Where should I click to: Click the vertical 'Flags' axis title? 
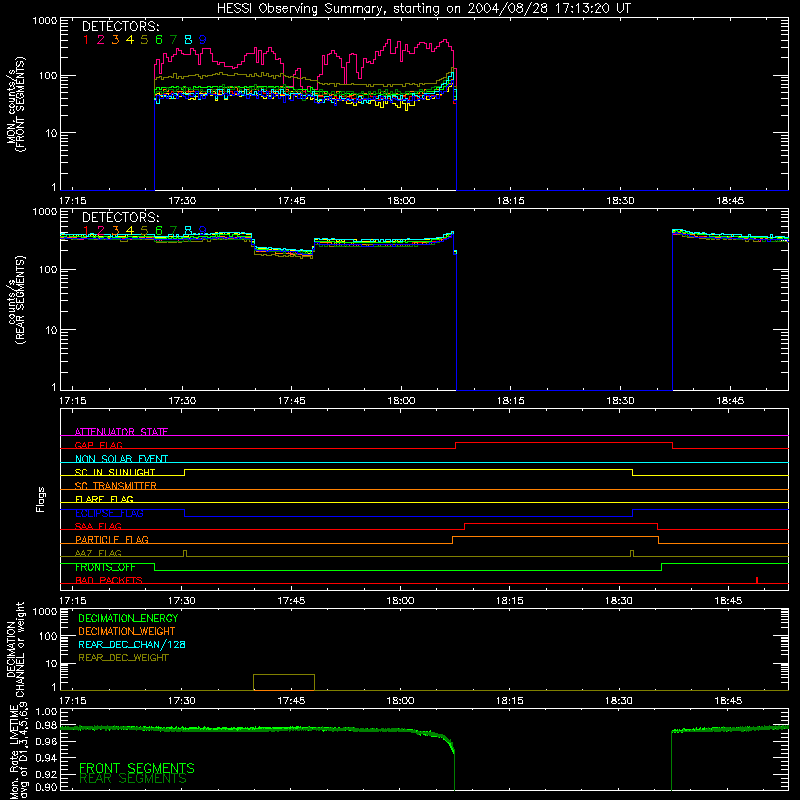pyautogui.click(x=40, y=499)
